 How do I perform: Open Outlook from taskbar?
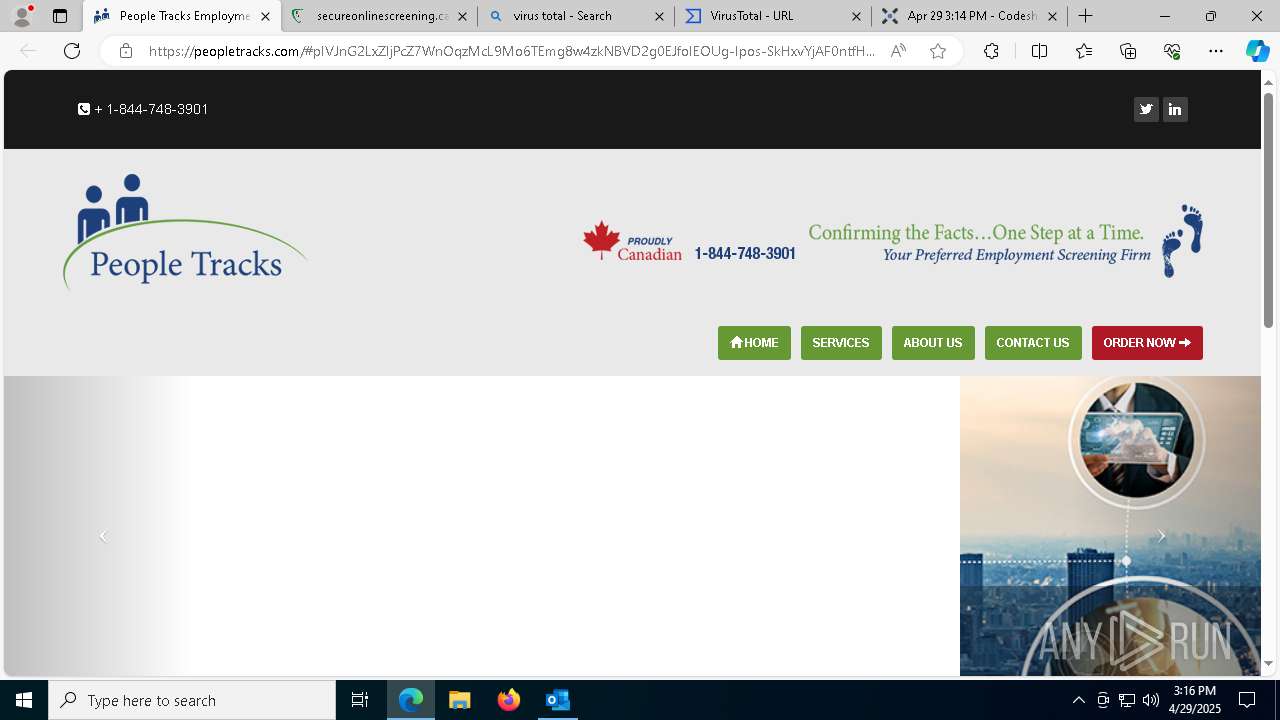coord(557,700)
